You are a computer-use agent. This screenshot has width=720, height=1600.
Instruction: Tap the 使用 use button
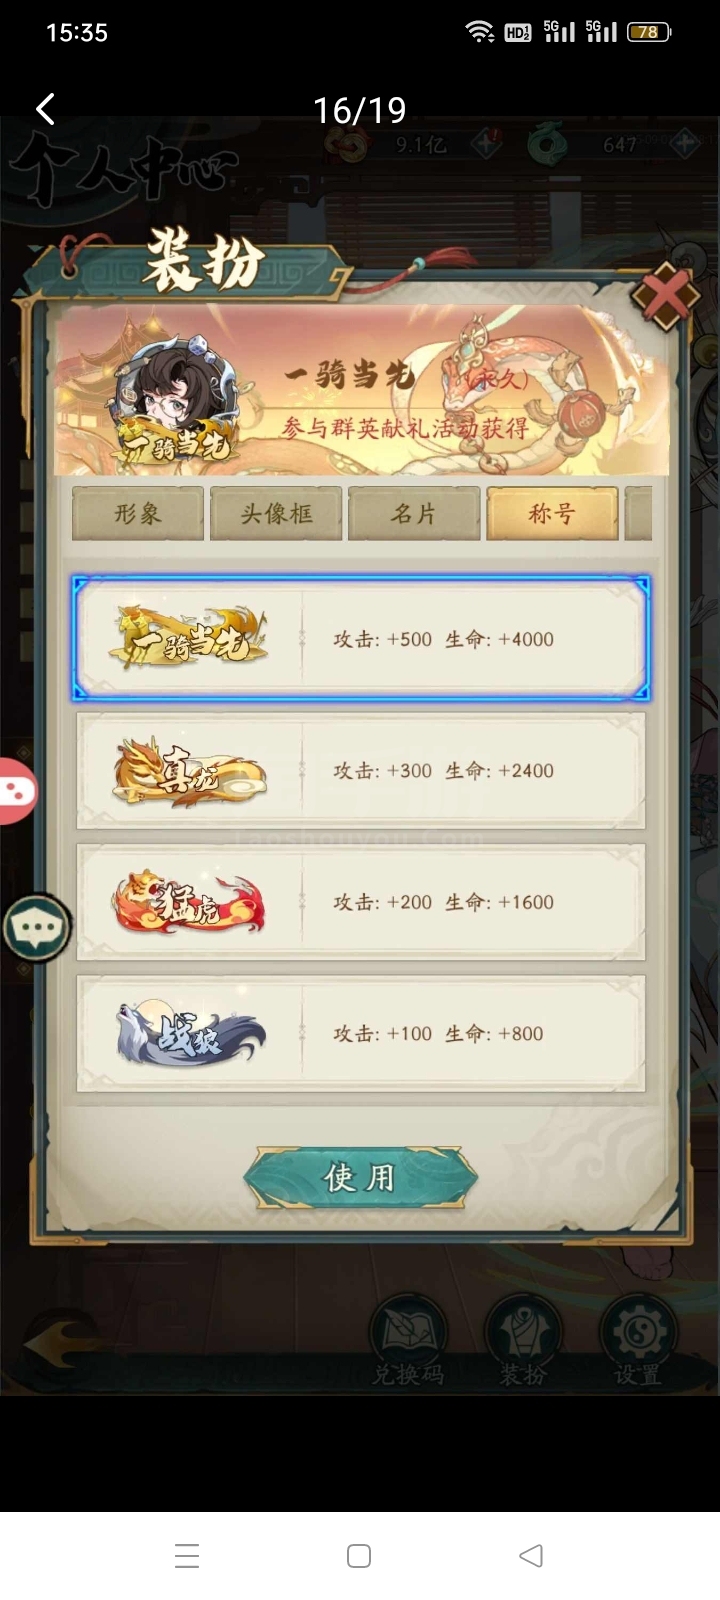[360, 1177]
